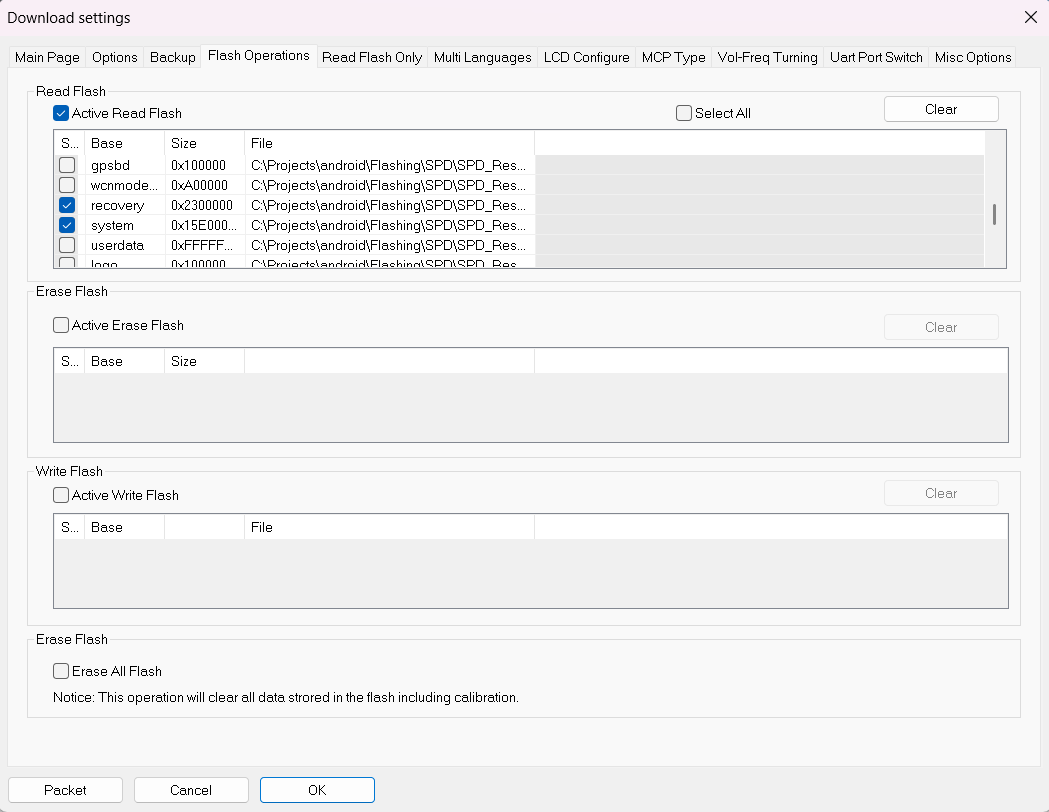This screenshot has width=1049, height=812.
Task: Open the LCD Configure tab
Action: (586, 57)
